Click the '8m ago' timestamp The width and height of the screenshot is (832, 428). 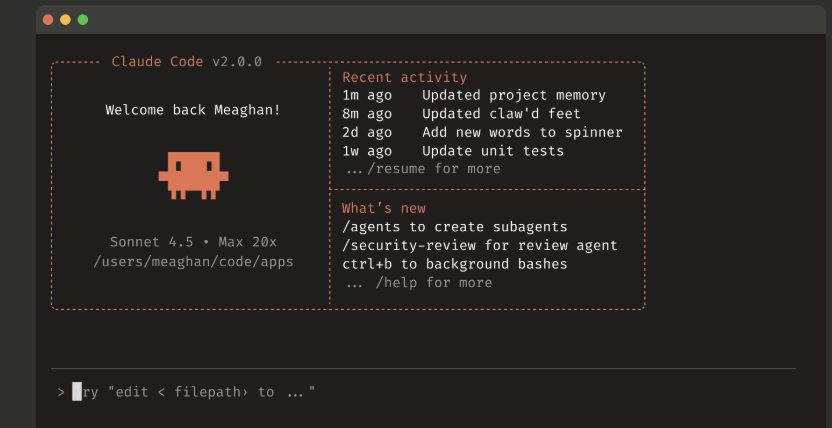367,114
